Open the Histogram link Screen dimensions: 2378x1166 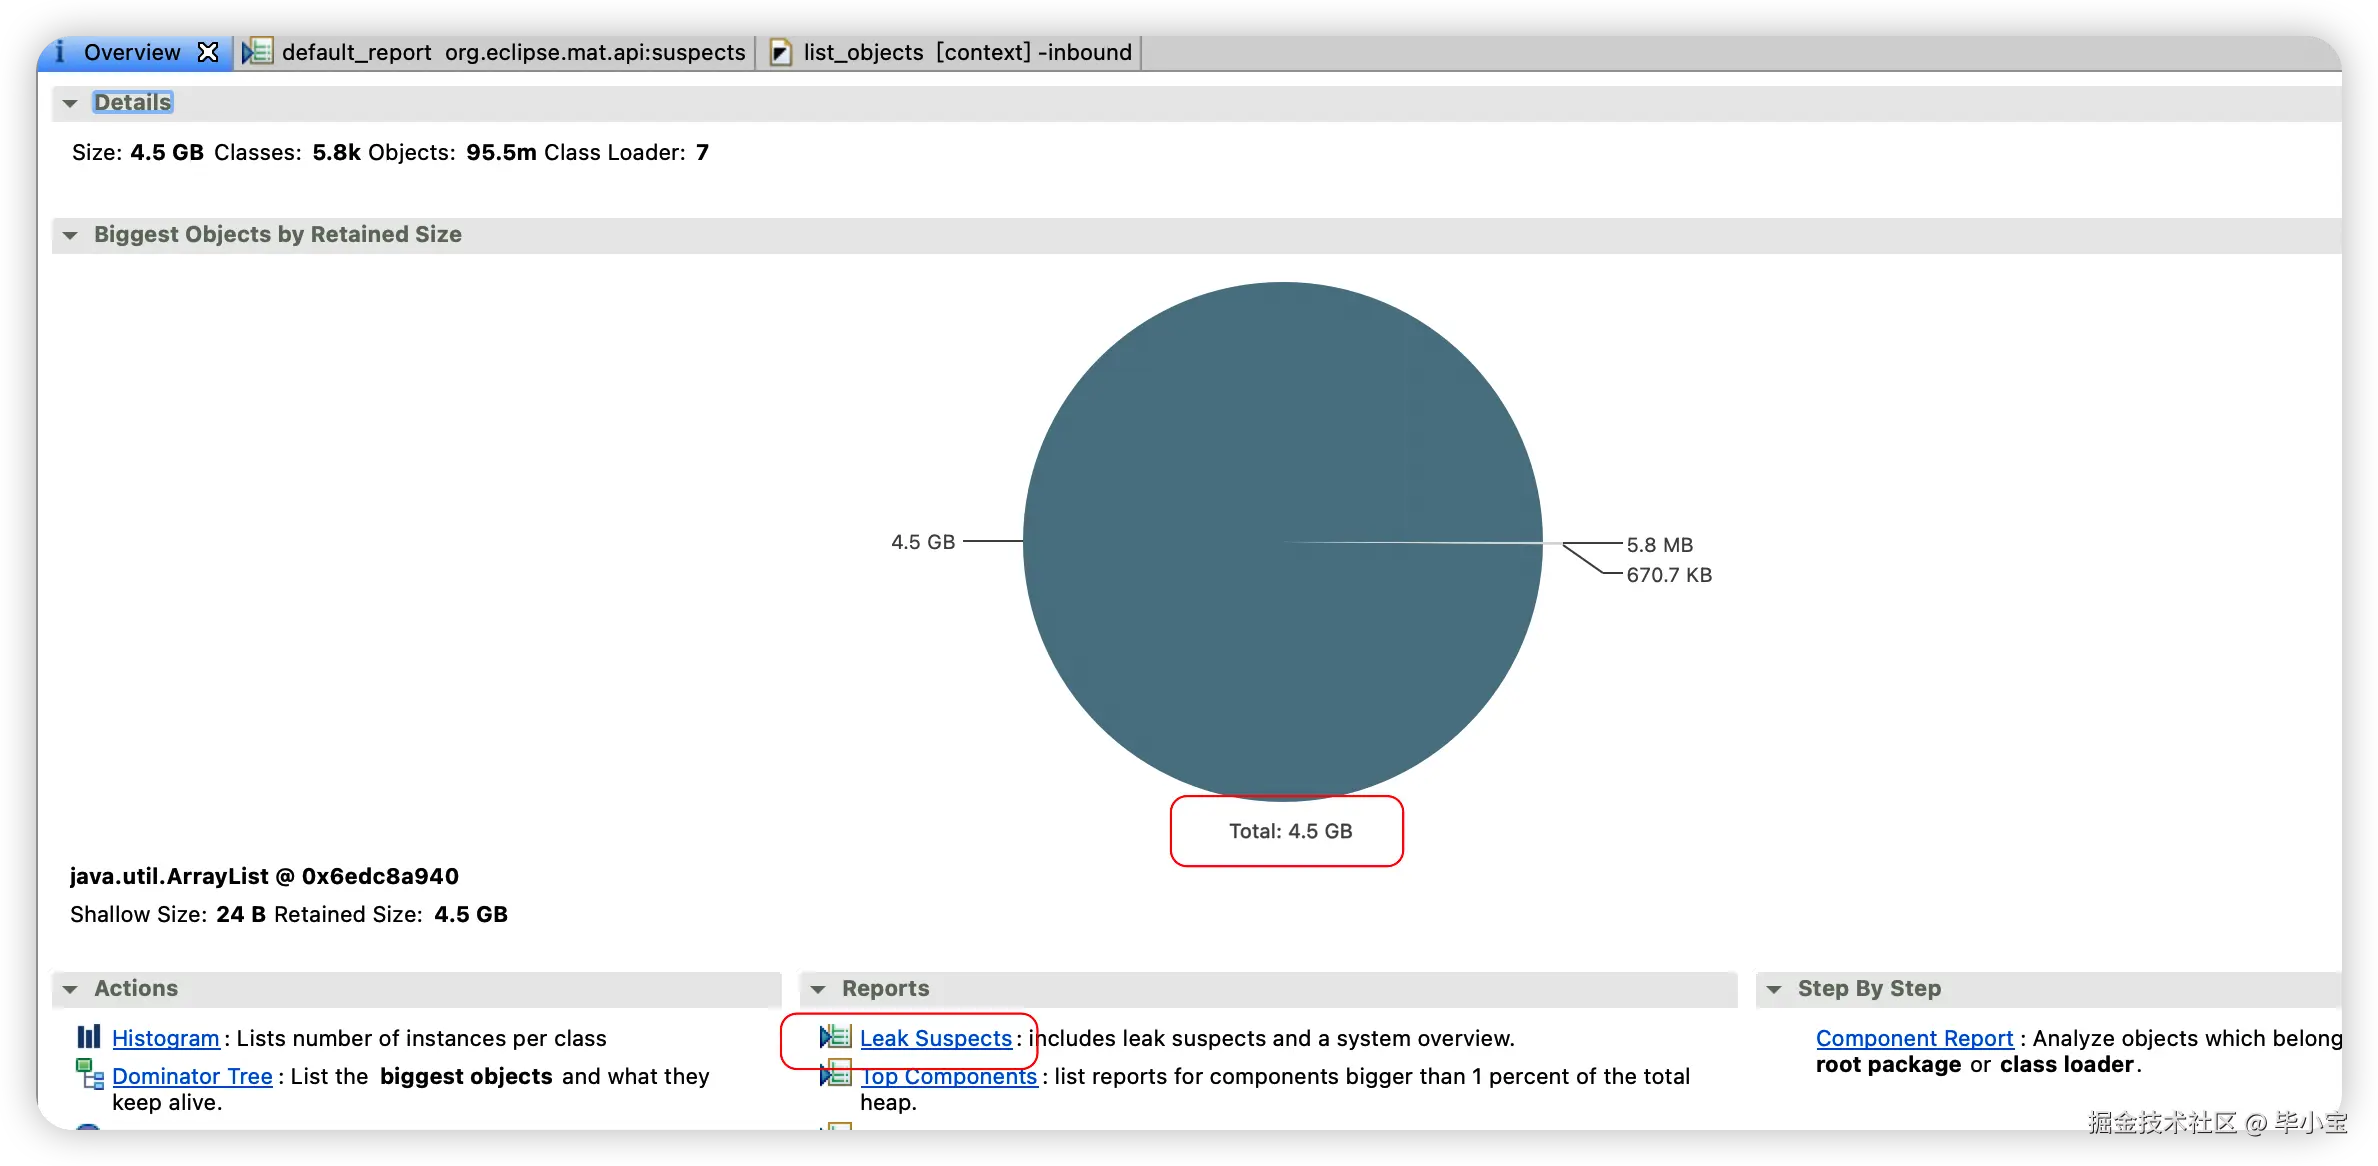click(x=165, y=1038)
